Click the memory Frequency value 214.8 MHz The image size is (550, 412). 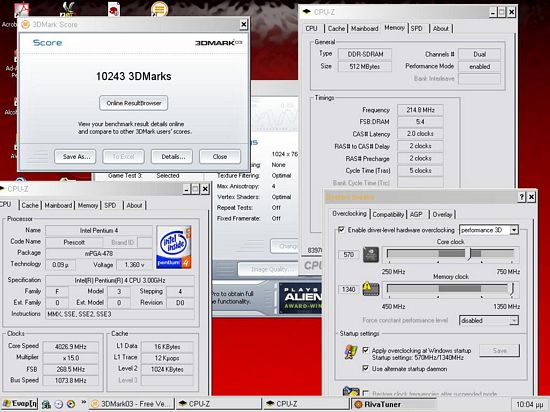(x=420, y=110)
